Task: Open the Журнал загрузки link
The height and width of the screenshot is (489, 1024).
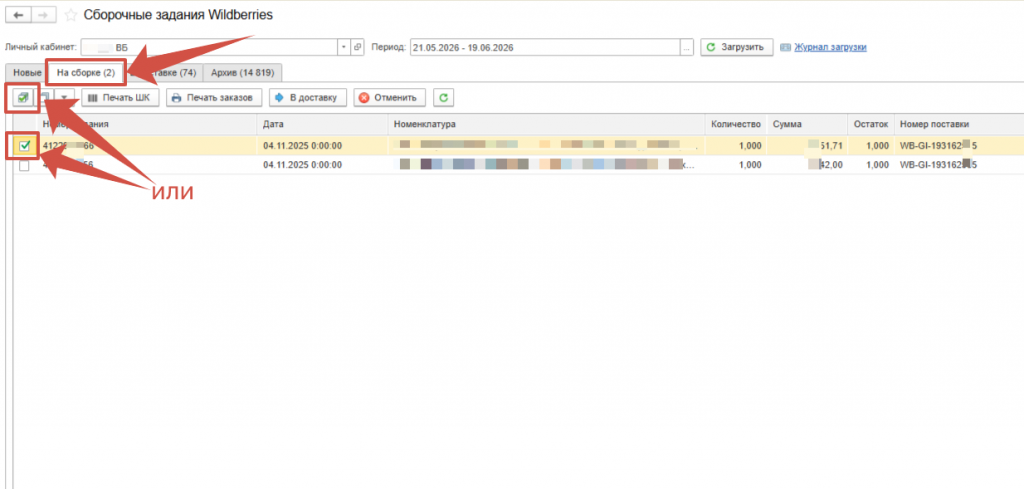Action: point(829,48)
